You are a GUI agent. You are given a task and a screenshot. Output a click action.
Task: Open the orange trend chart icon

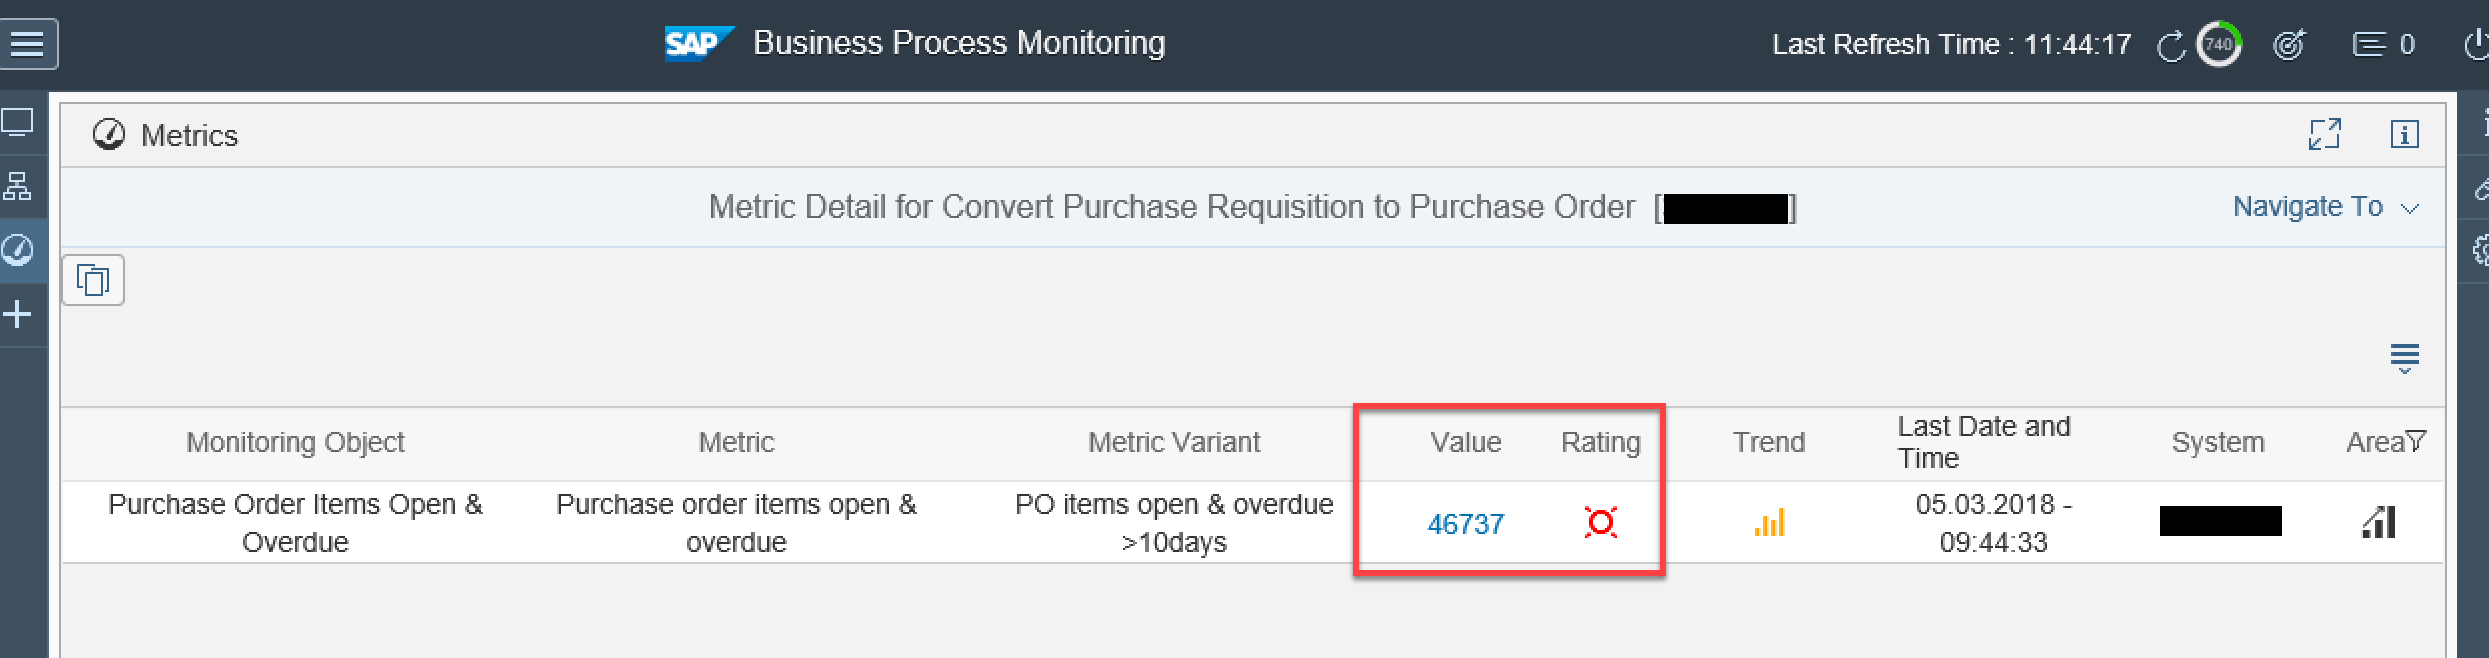(1769, 522)
